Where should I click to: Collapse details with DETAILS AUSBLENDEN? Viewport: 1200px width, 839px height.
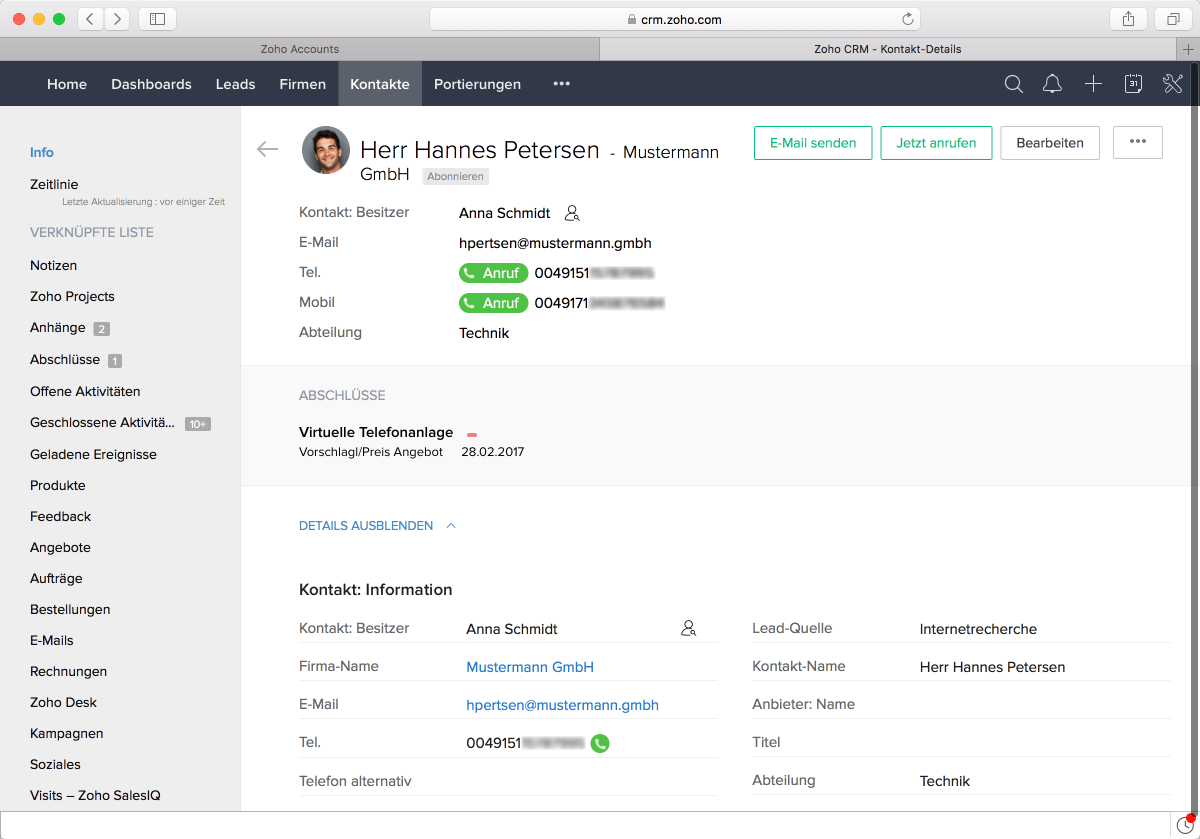[x=377, y=526]
